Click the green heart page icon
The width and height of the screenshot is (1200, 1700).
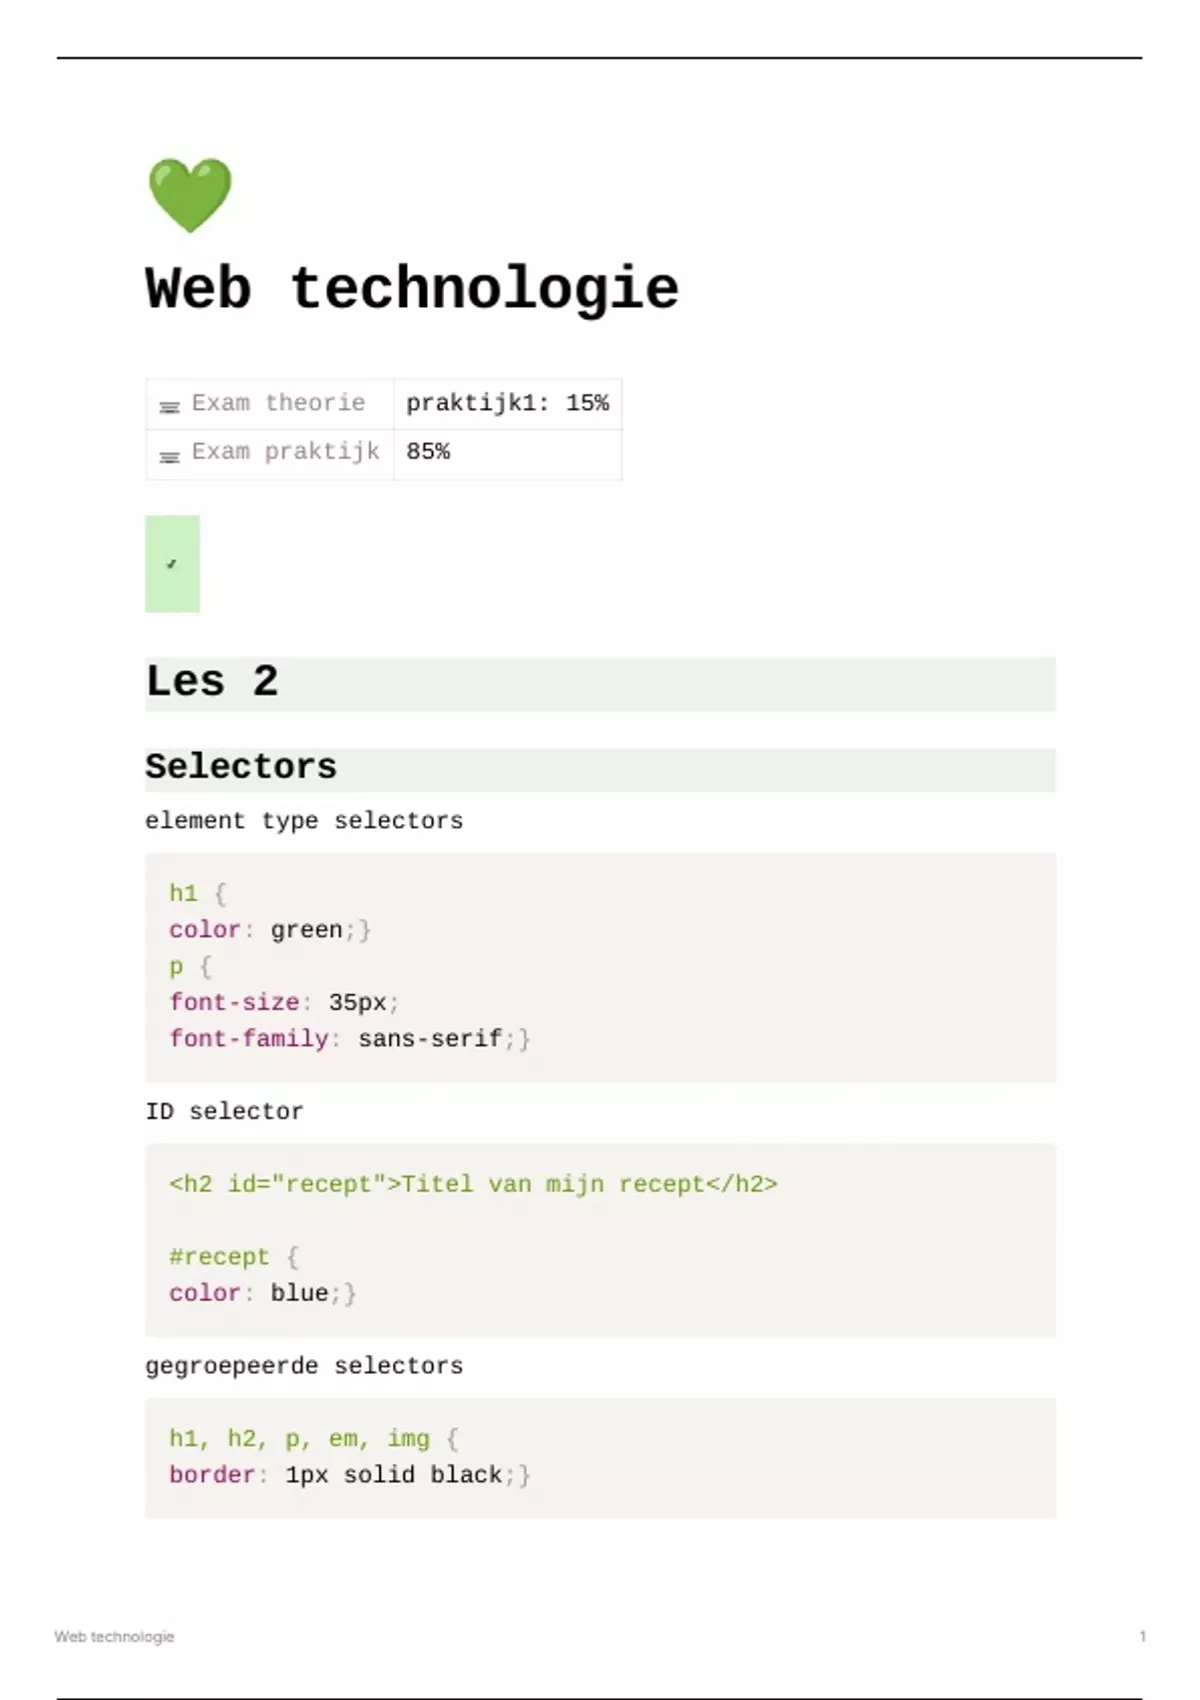coord(190,195)
